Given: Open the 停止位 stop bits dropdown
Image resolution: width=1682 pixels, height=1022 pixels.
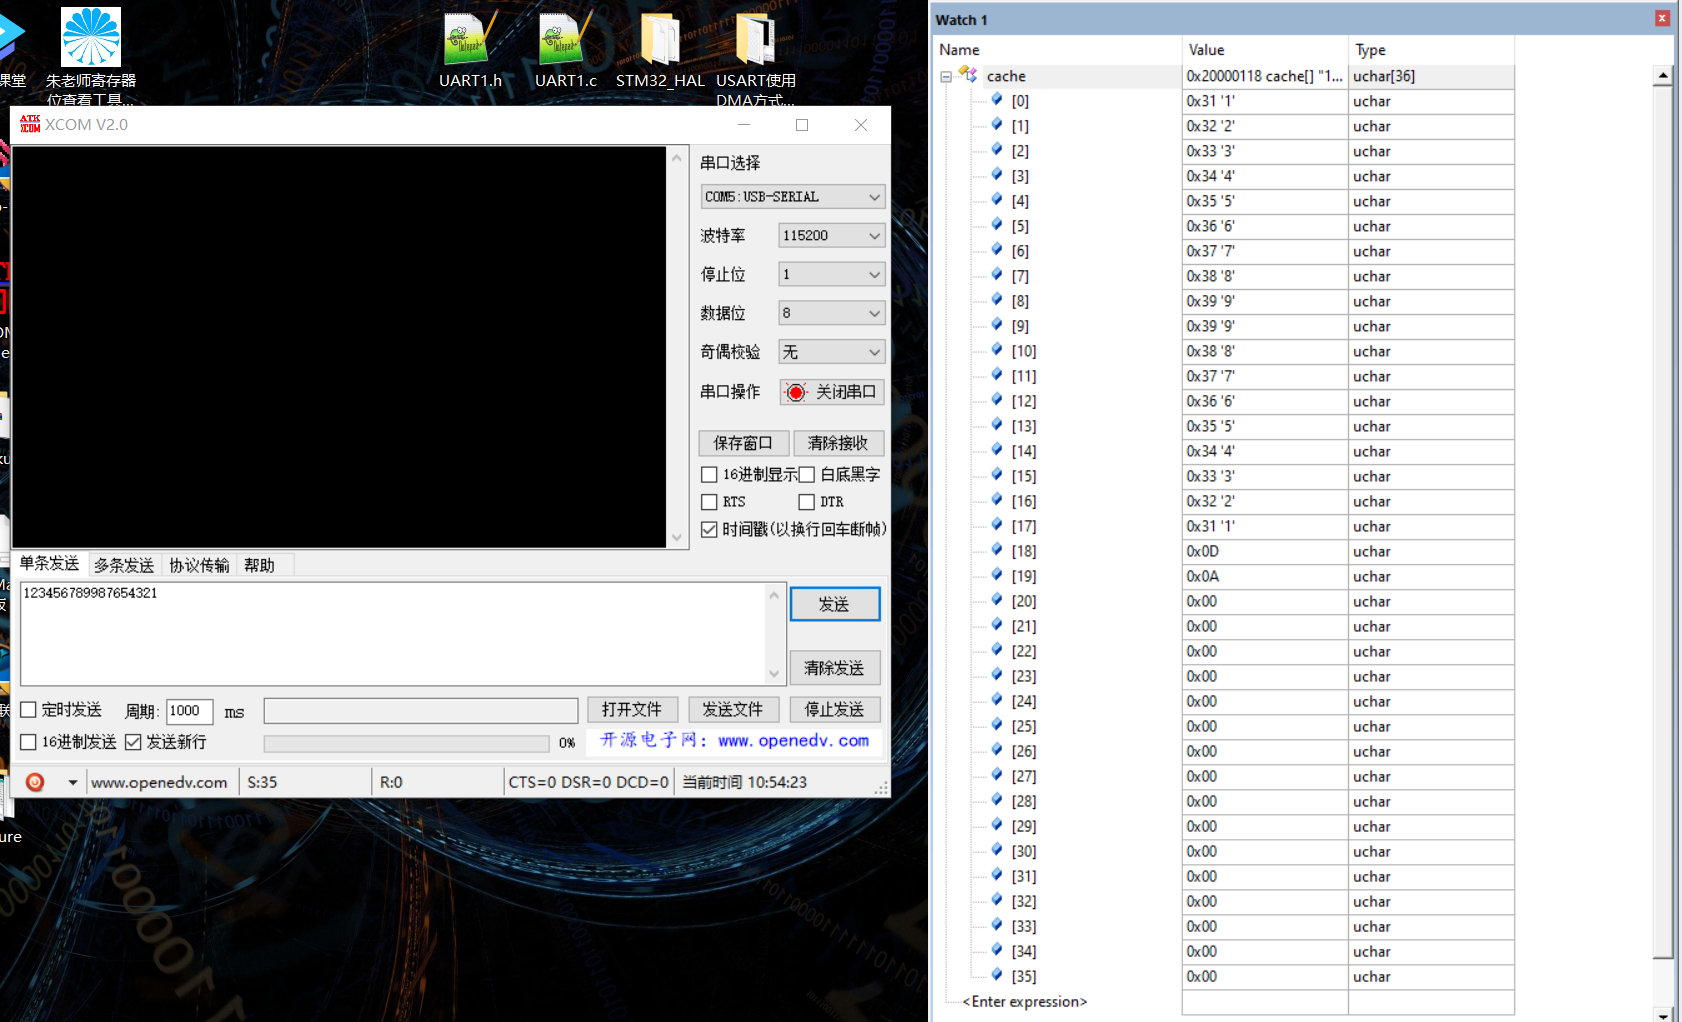Looking at the screenshot, I should tap(832, 274).
